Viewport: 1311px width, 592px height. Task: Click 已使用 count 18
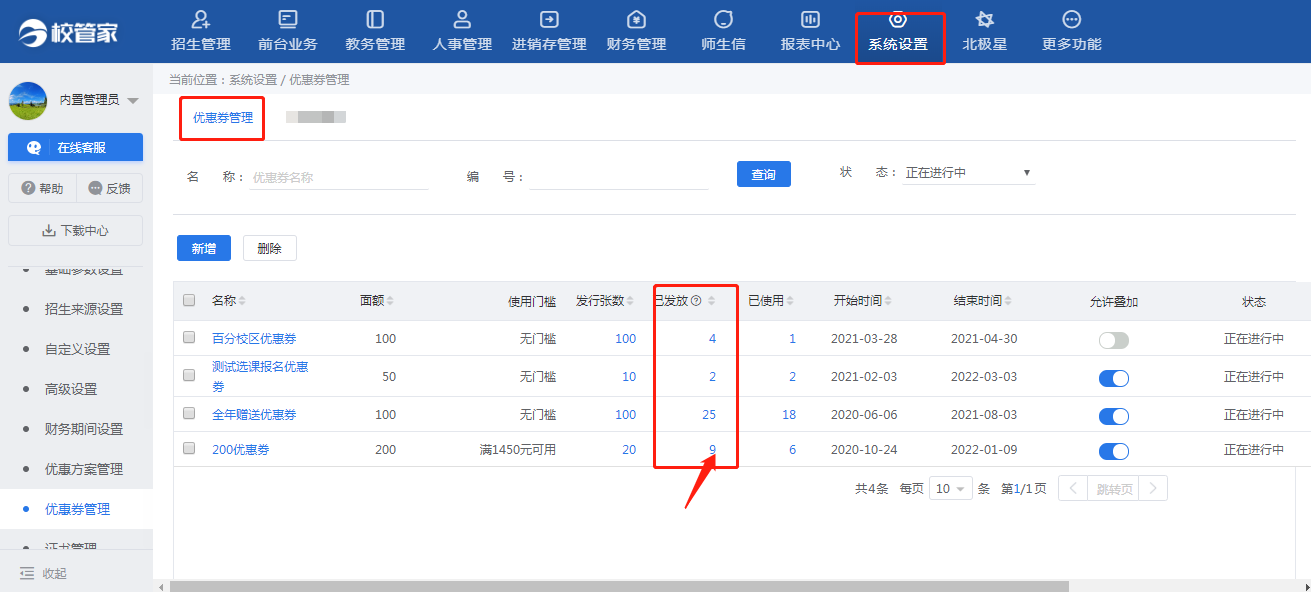(789, 415)
